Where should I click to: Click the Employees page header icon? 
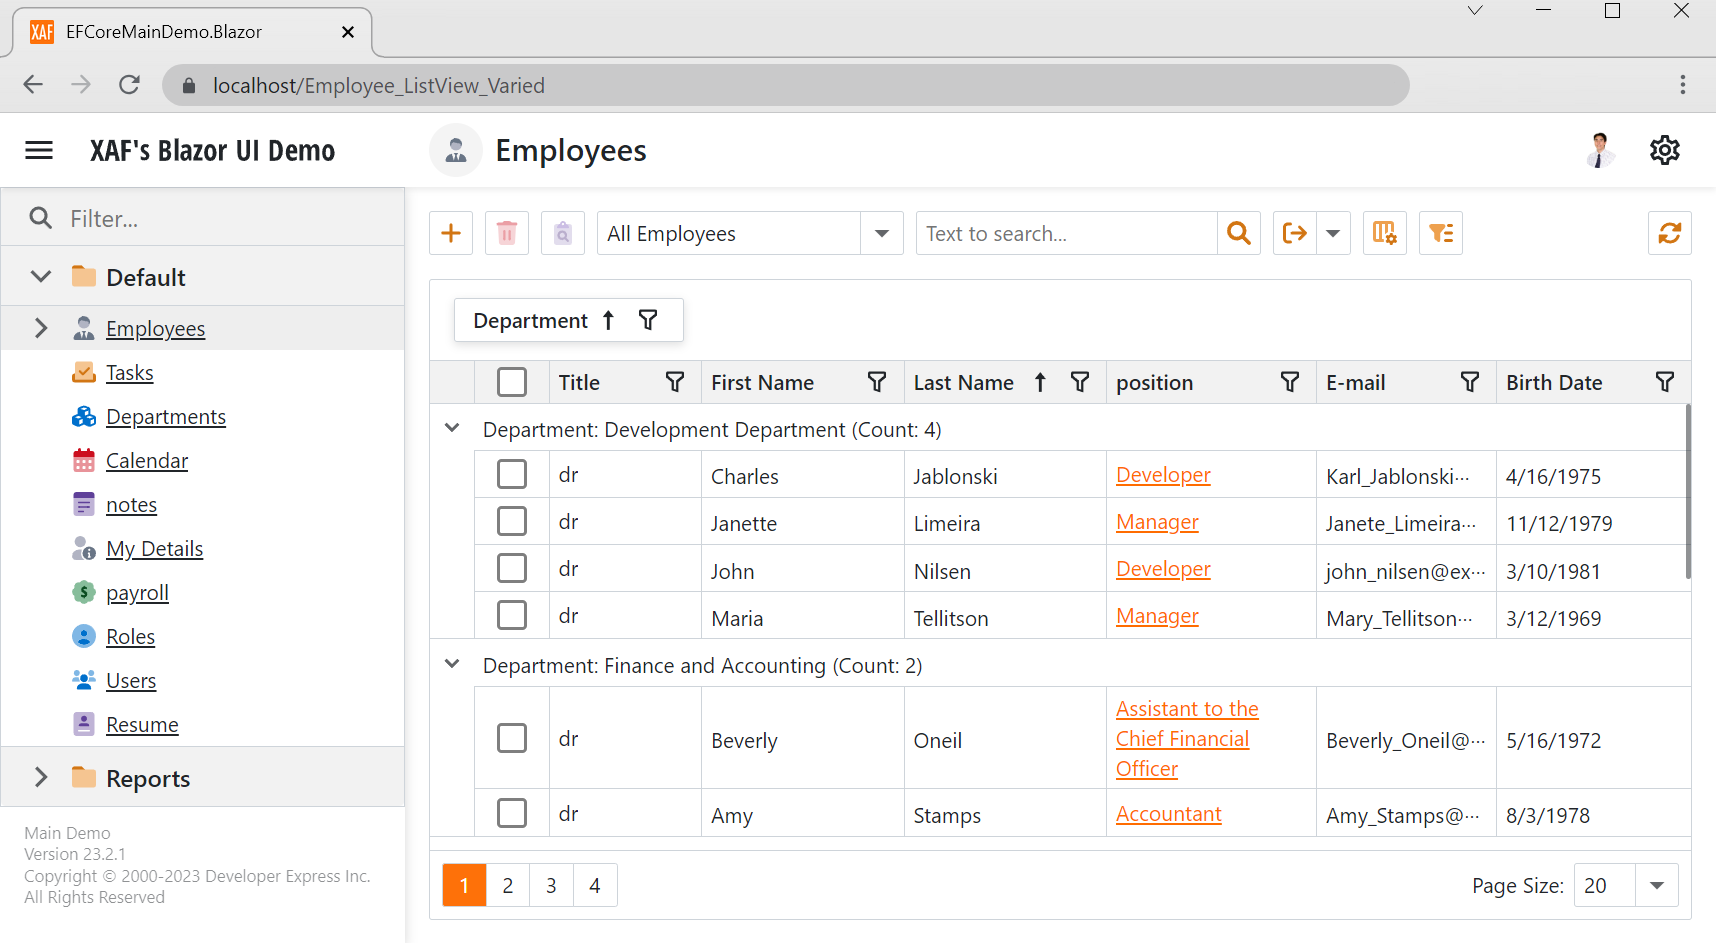456,150
